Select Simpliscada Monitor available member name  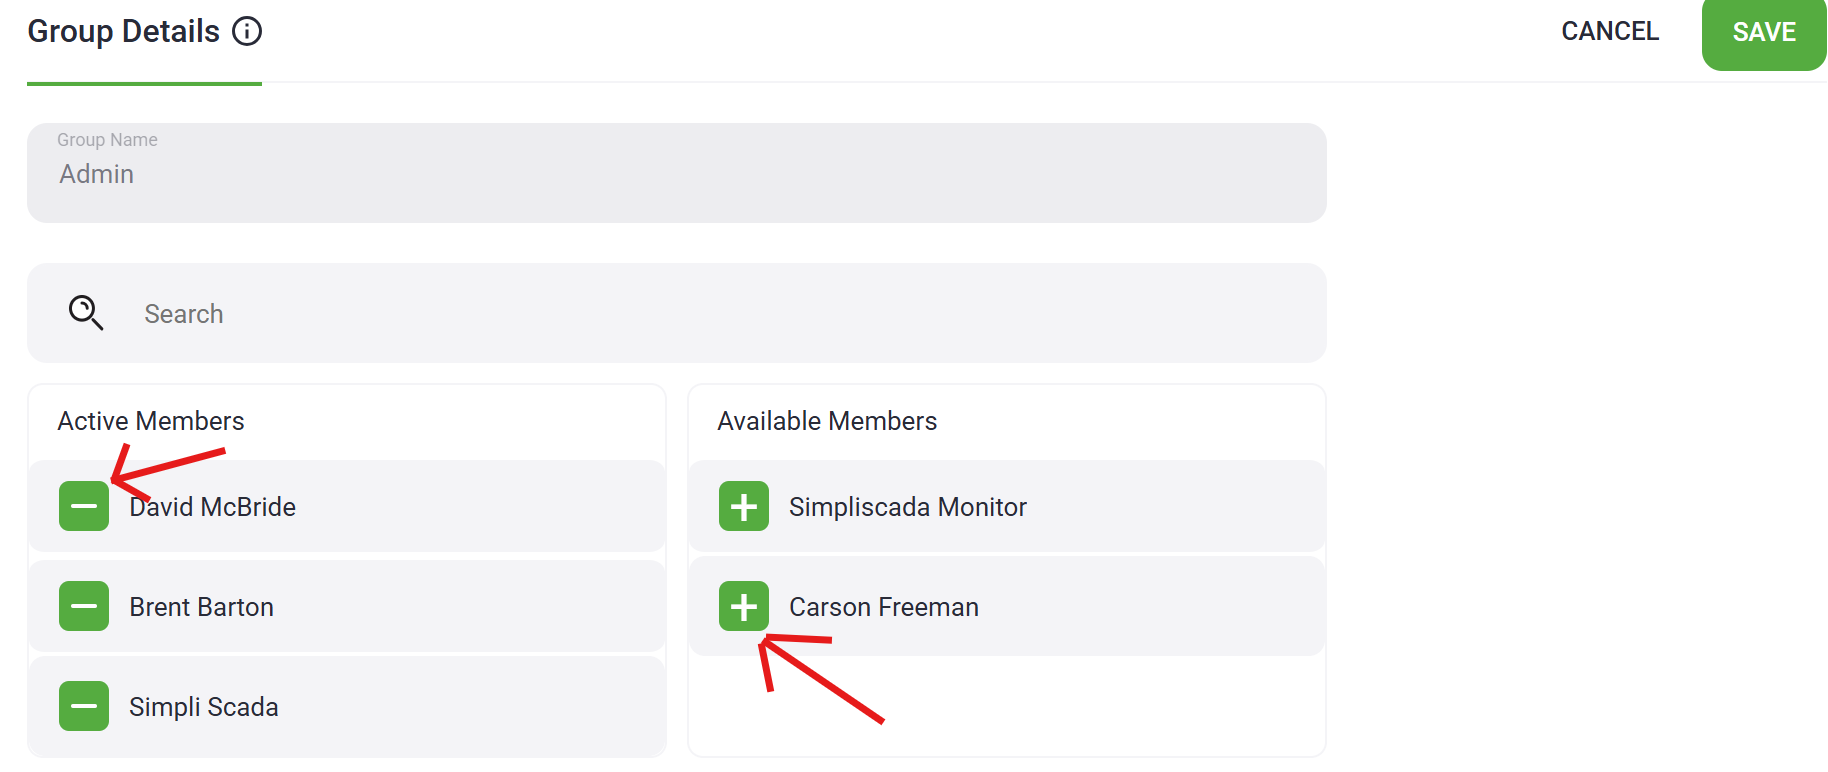tap(907, 507)
